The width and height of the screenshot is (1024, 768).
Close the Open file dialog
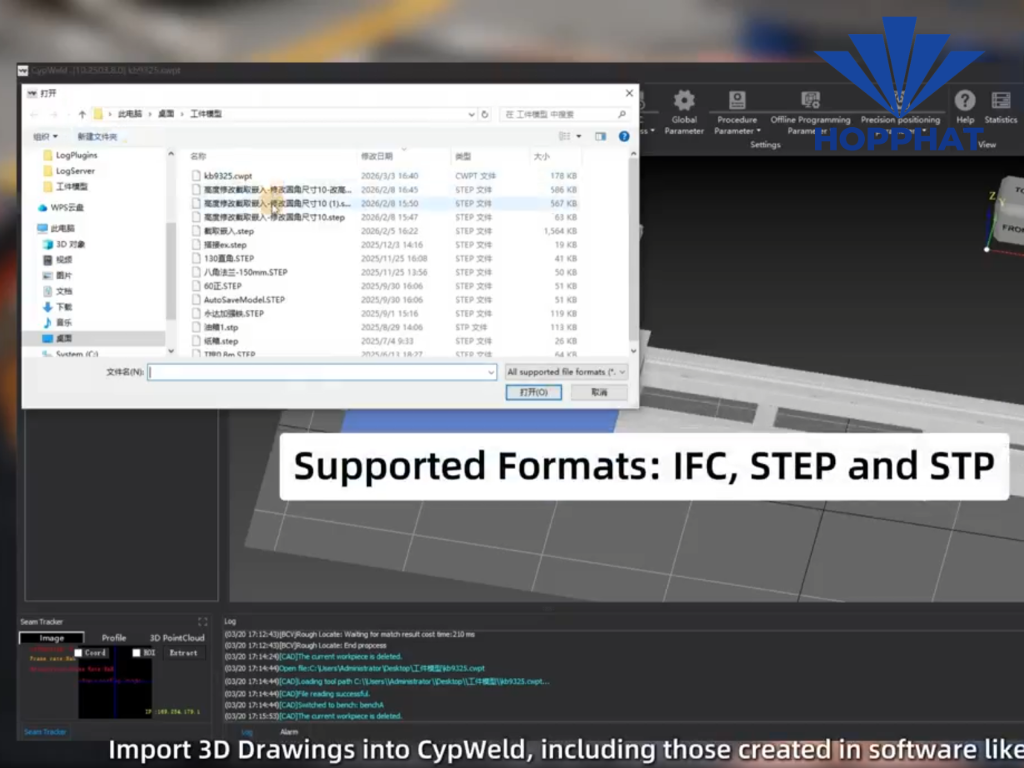click(x=629, y=93)
